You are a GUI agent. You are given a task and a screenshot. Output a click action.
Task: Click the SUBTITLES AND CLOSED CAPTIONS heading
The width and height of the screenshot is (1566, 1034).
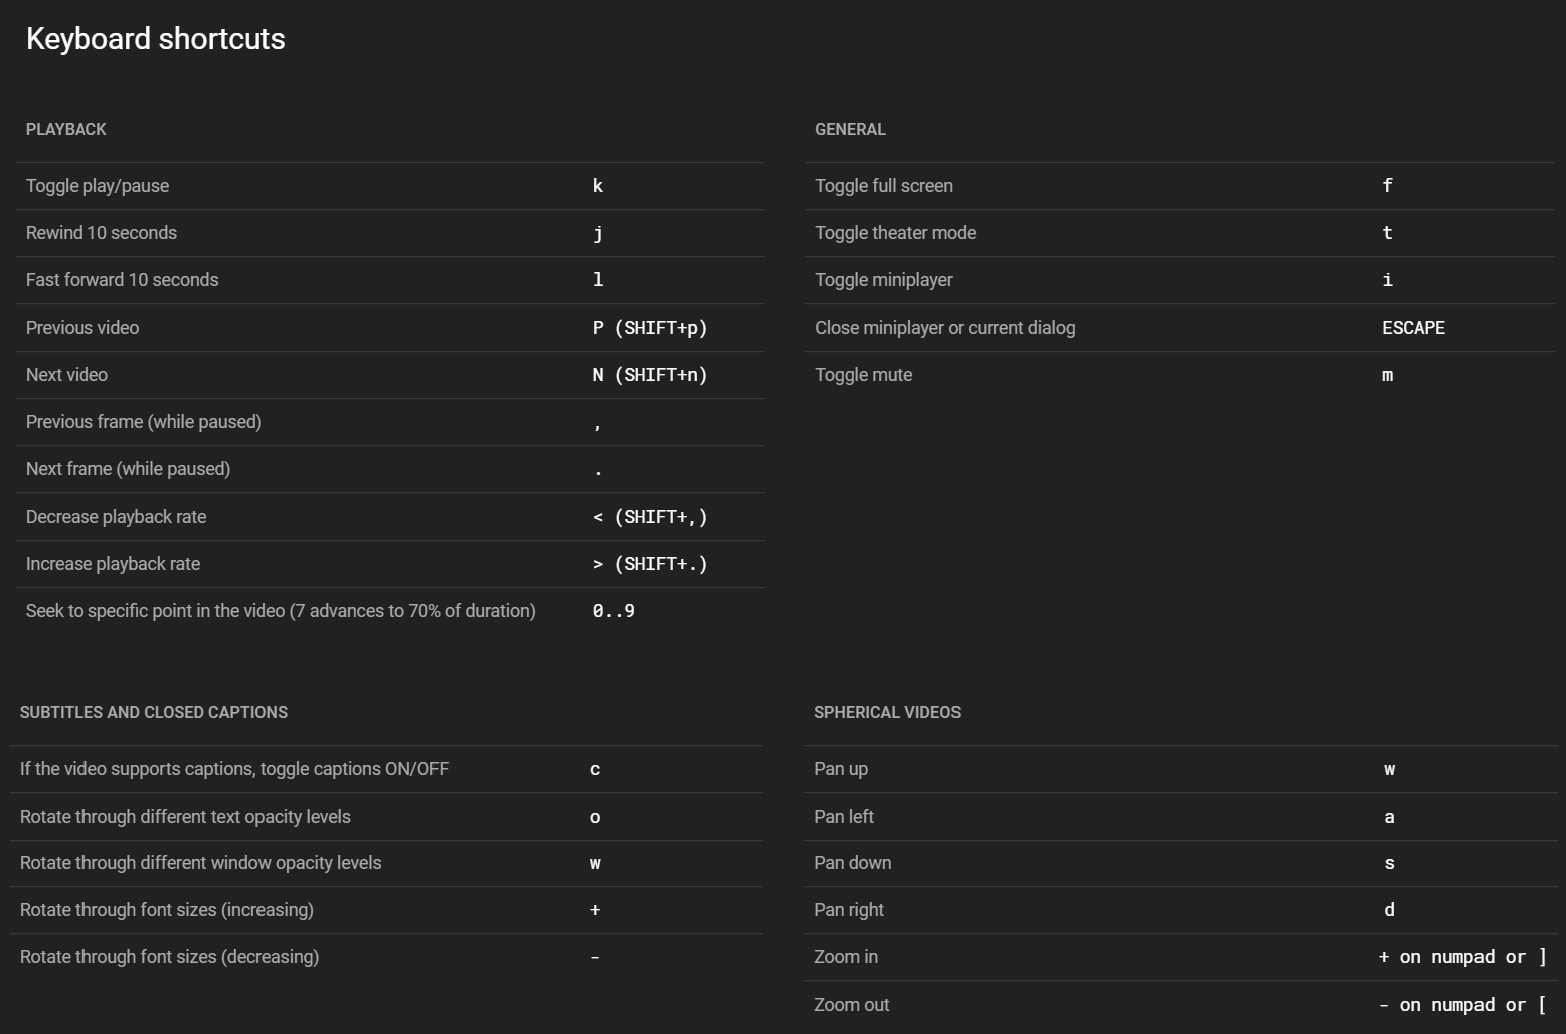(154, 712)
